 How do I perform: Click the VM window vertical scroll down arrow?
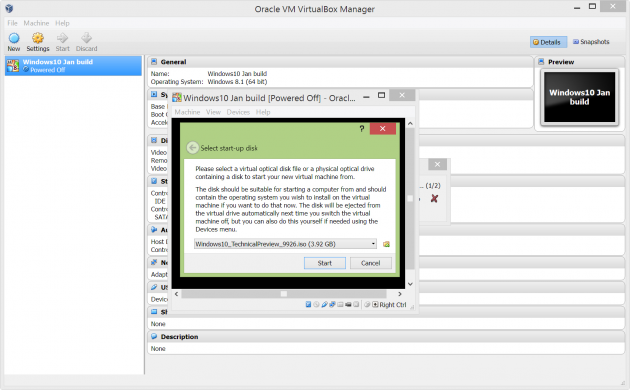pos(410,284)
